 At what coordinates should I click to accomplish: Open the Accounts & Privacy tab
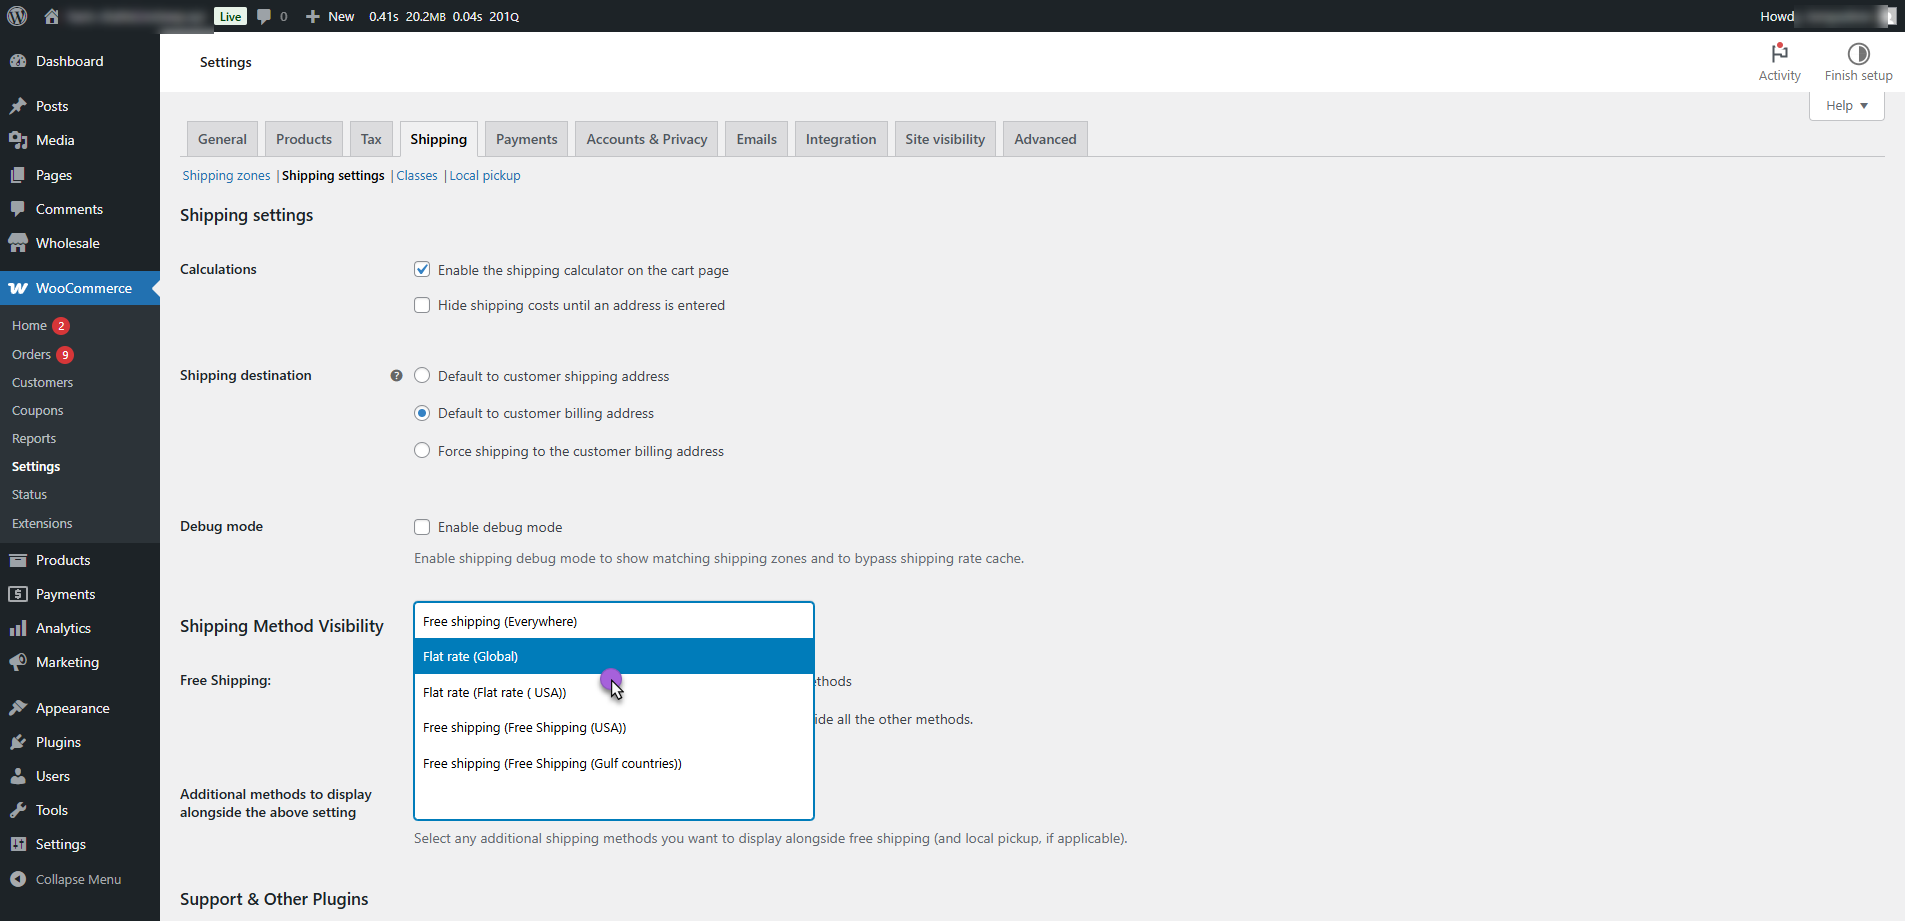pyautogui.click(x=647, y=139)
